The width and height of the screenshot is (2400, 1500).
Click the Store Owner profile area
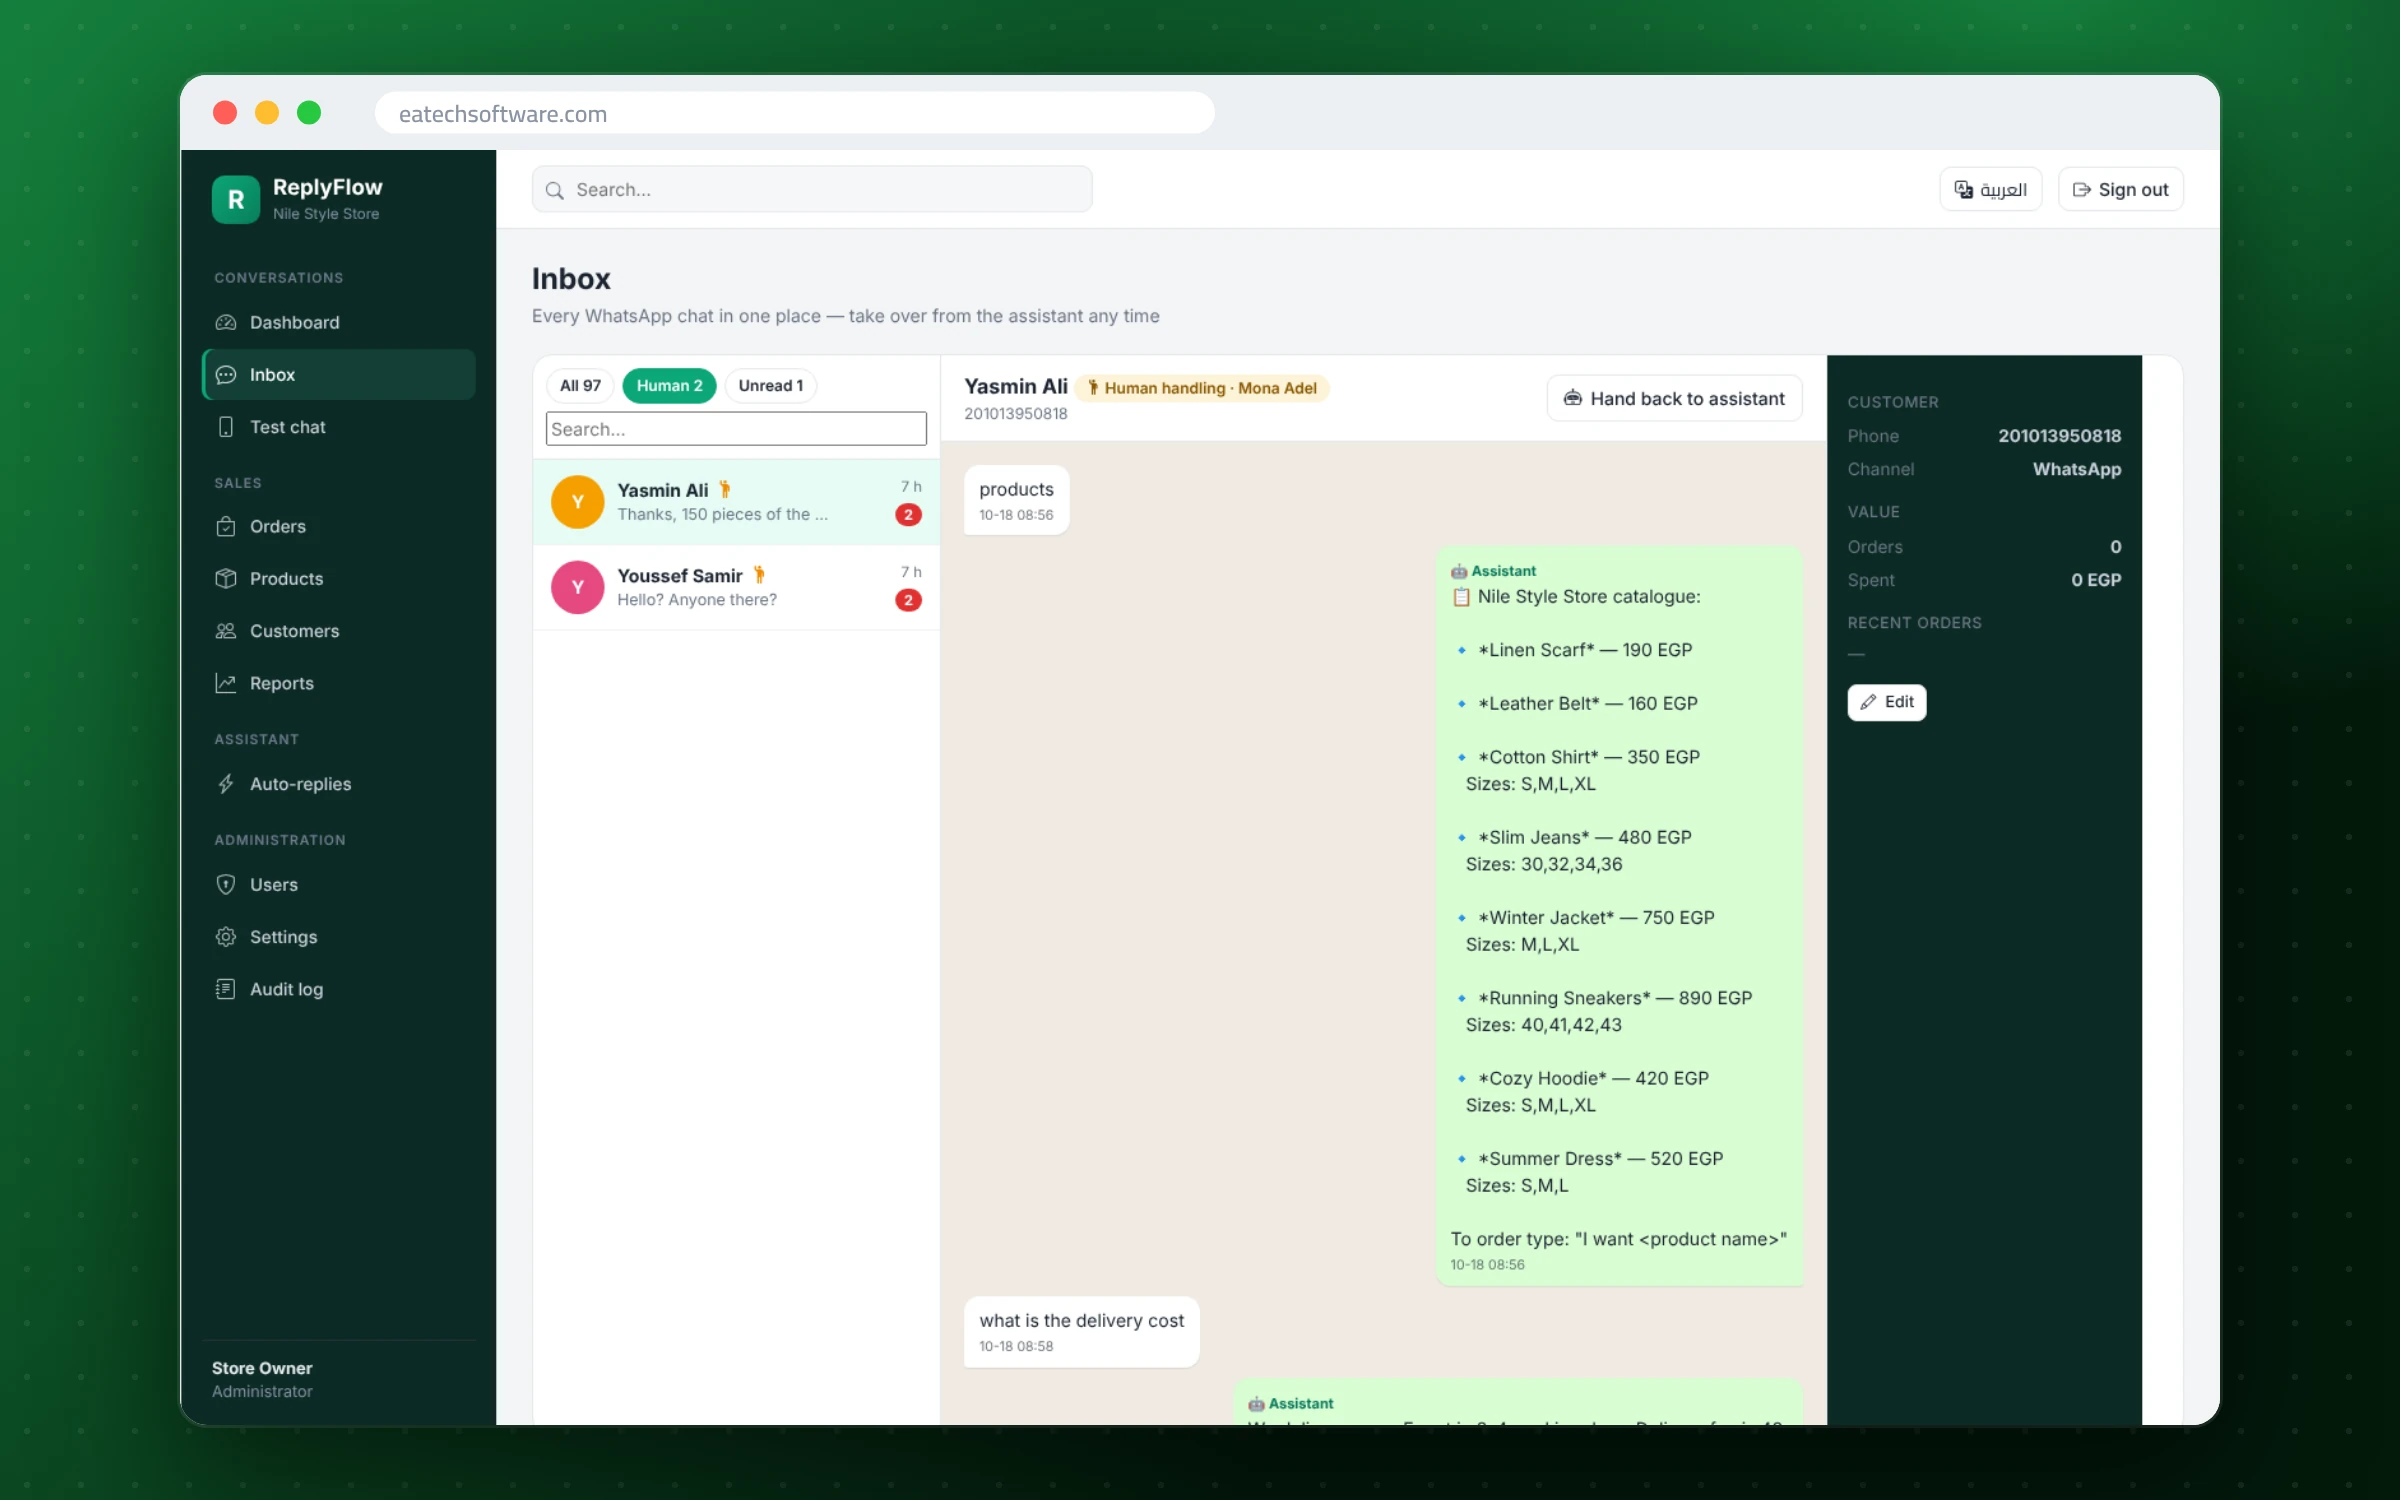[338, 1379]
